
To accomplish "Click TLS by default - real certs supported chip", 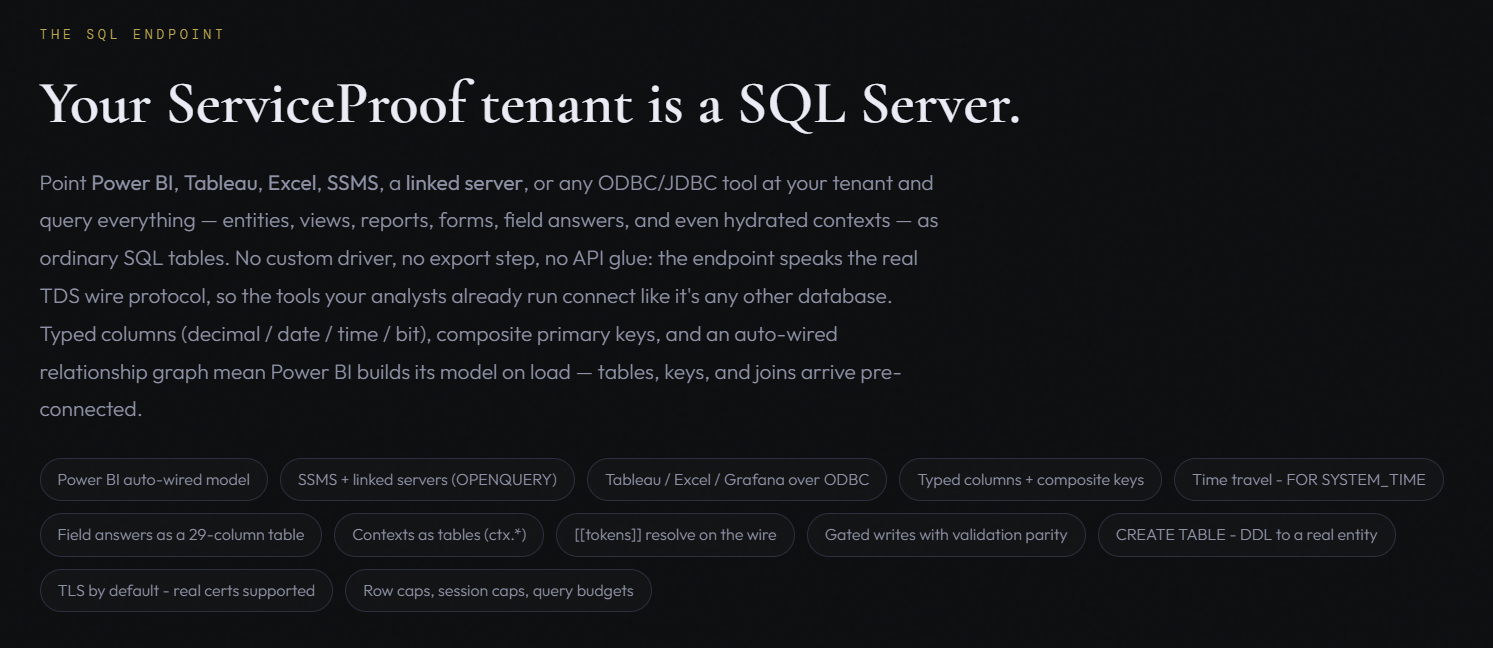I will [186, 591].
